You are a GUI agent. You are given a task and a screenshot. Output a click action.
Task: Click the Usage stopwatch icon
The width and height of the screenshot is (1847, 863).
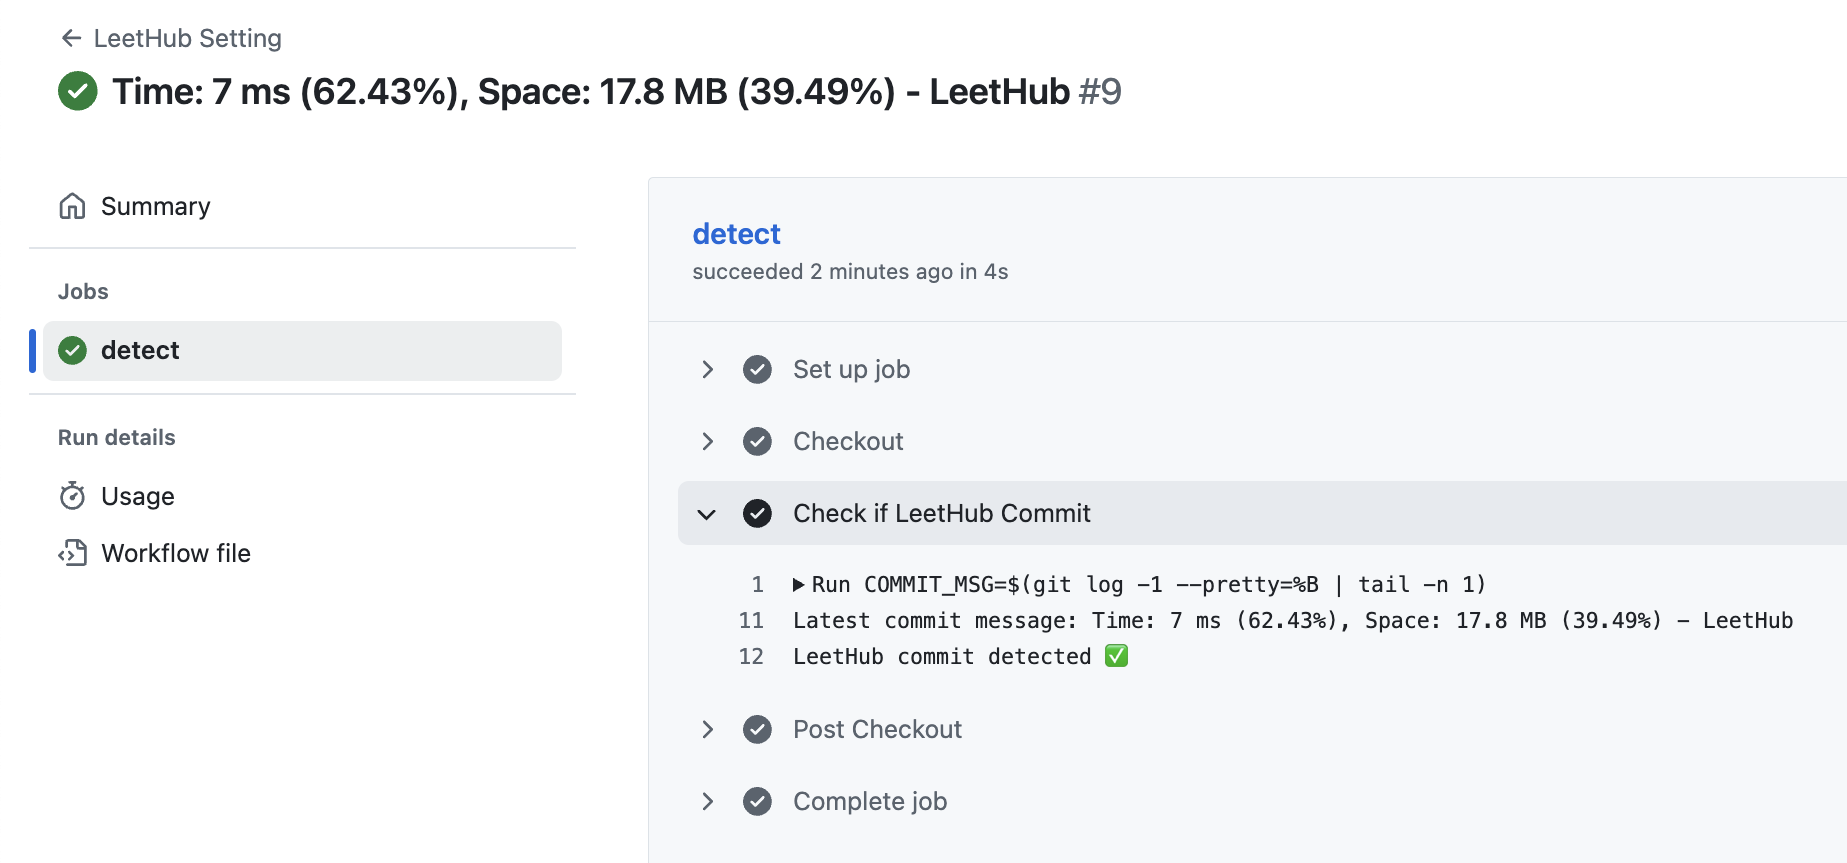[72, 496]
